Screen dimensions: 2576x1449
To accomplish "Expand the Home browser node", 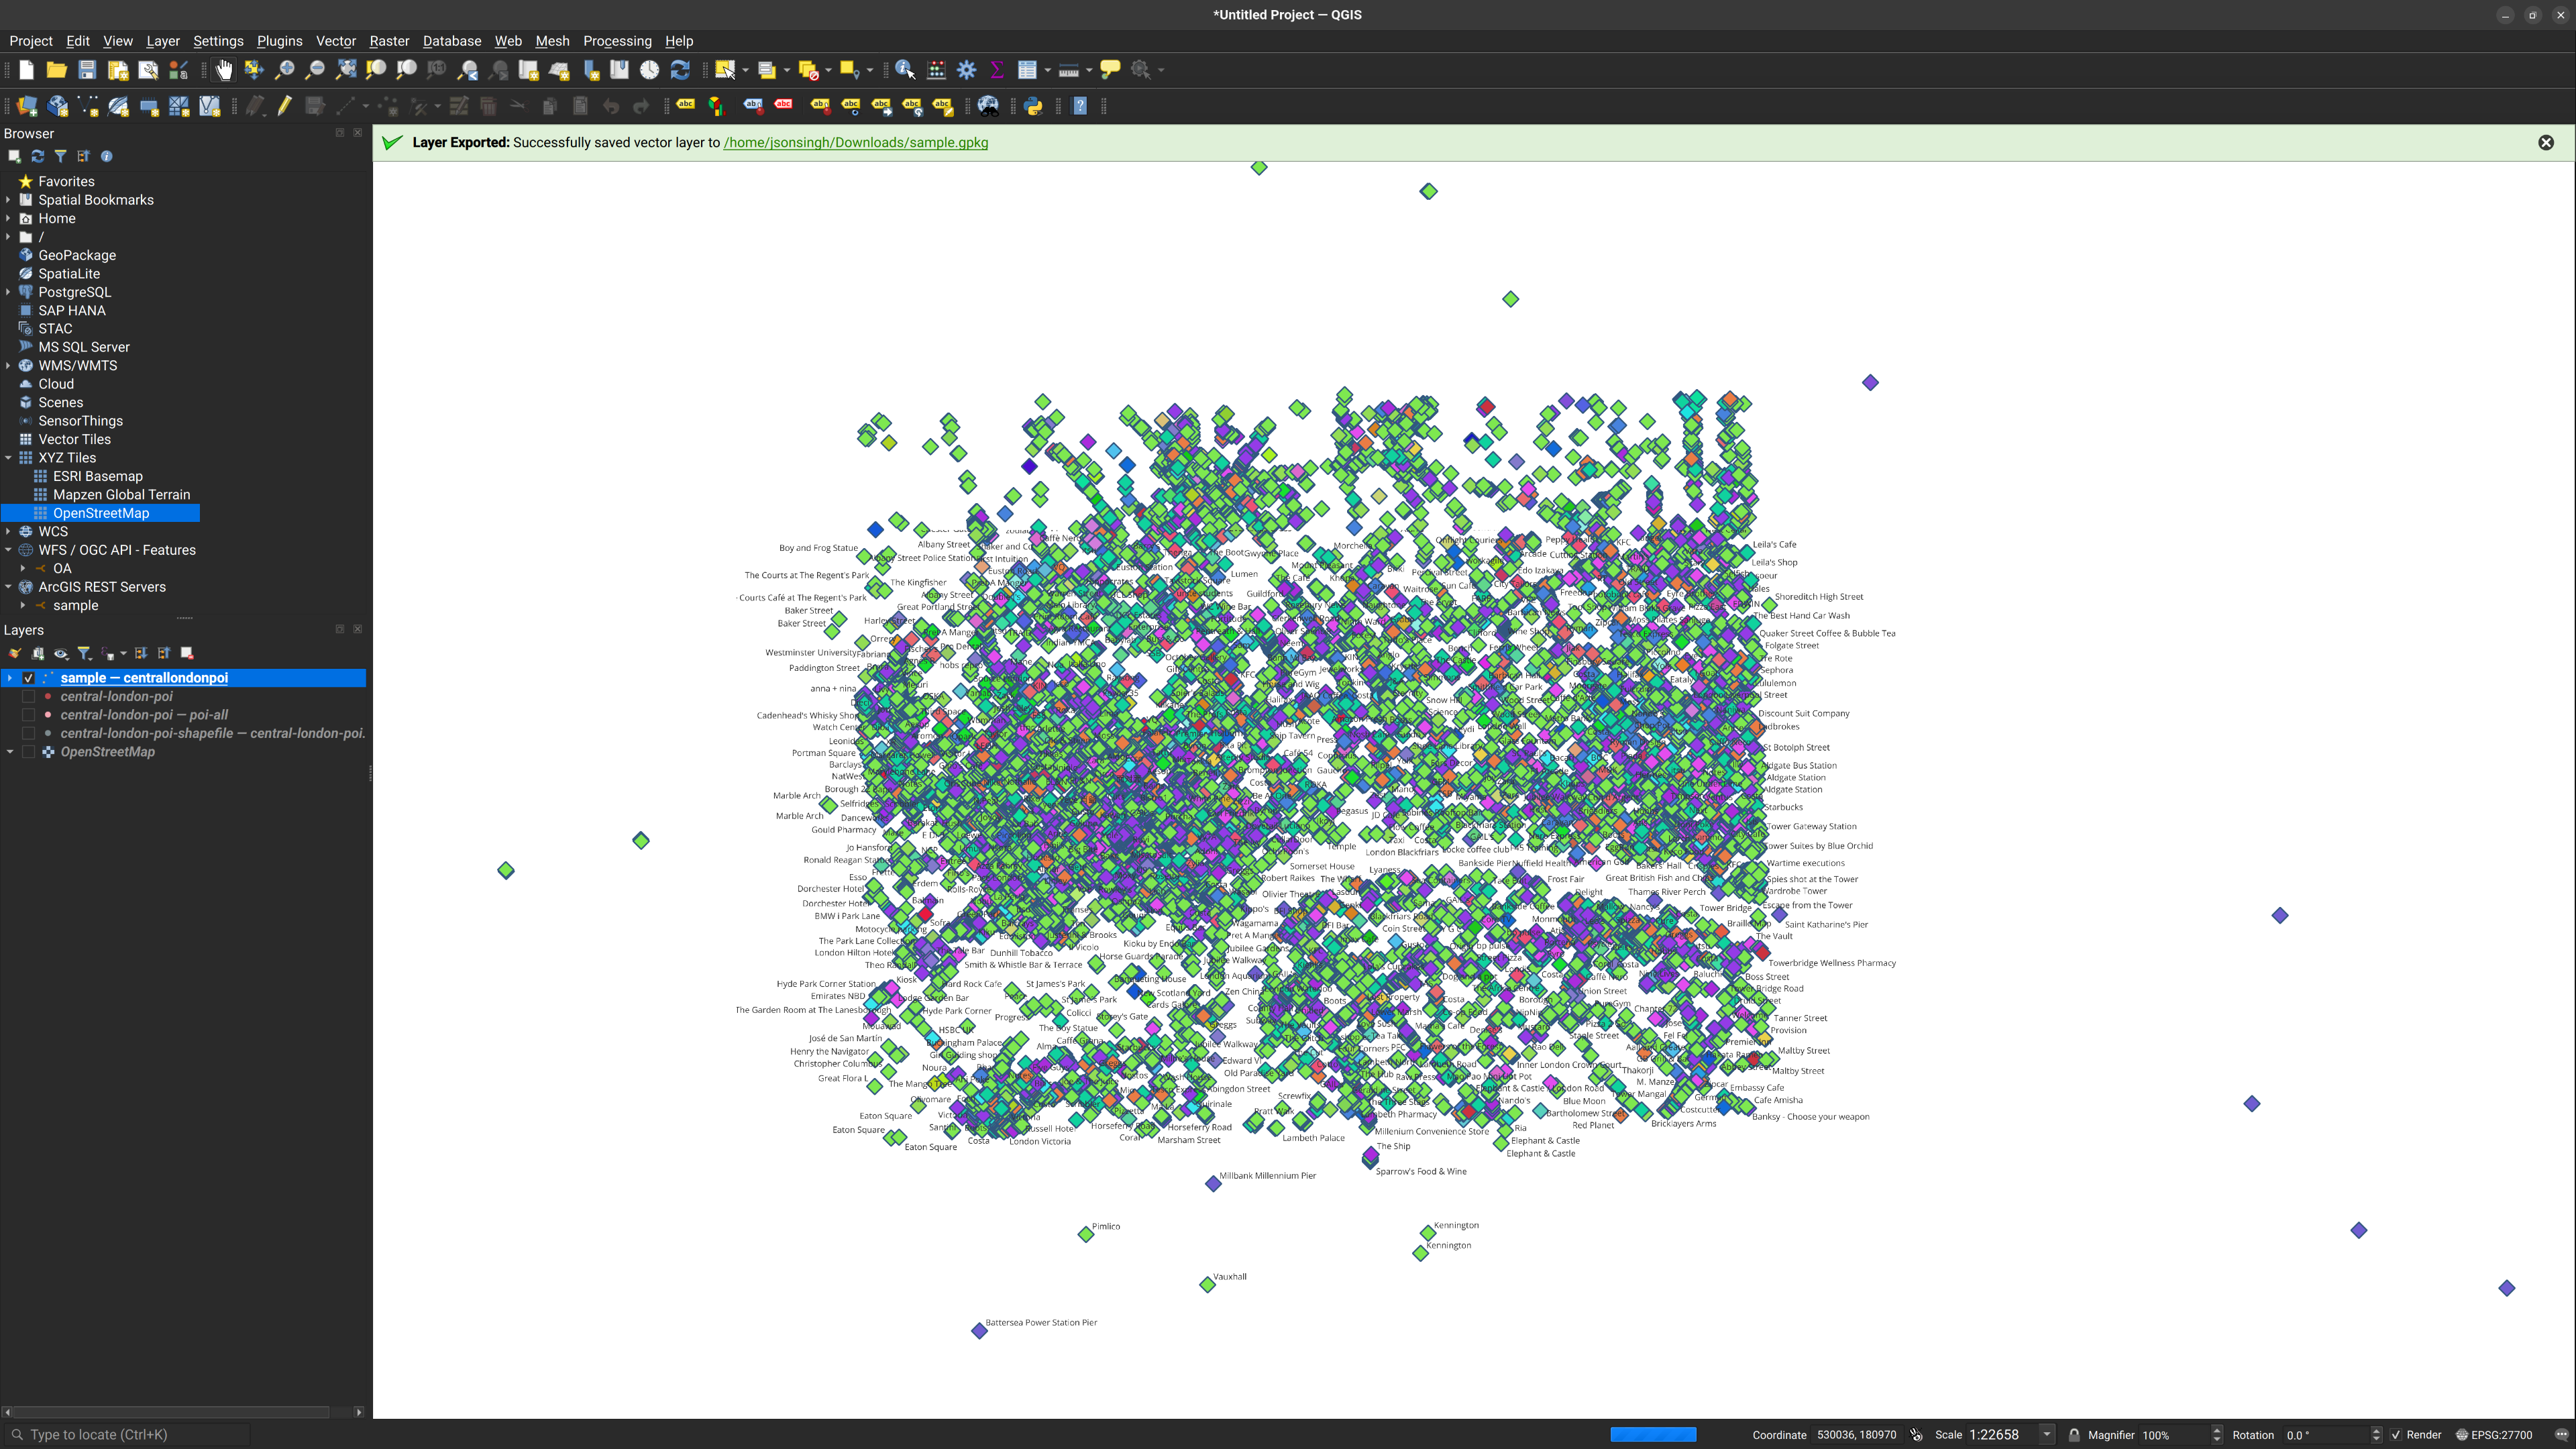I will point(9,218).
